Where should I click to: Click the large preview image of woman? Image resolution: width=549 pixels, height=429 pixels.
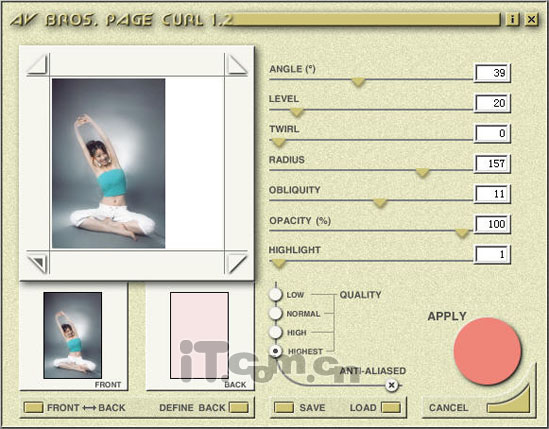click(109, 164)
